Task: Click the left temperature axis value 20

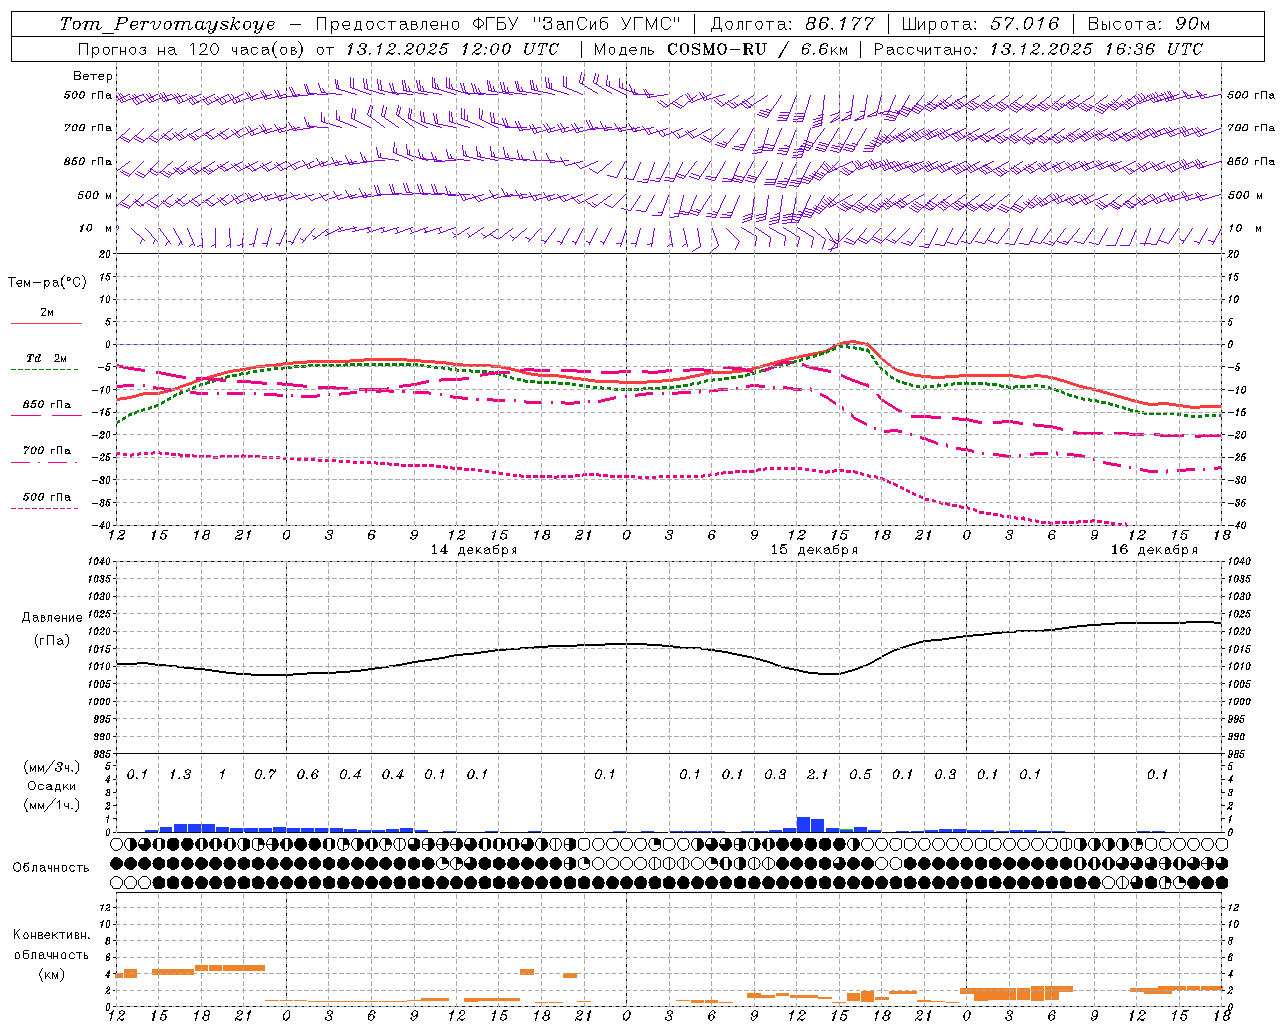Action: tap(105, 255)
